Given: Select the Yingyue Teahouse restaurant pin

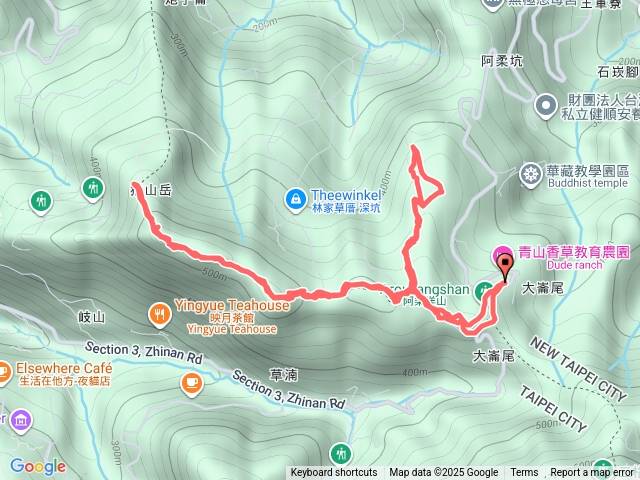Looking at the screenshot, I should (x=160, y=315).
